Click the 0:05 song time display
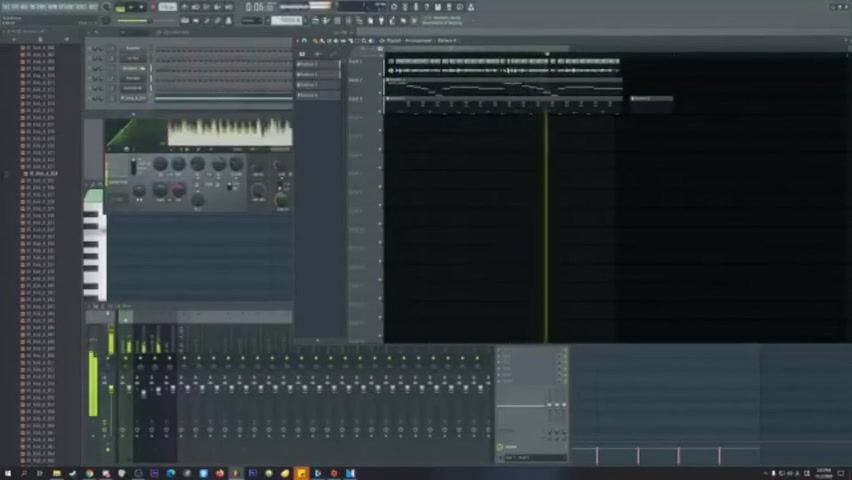852x480 pixels. 254,7
